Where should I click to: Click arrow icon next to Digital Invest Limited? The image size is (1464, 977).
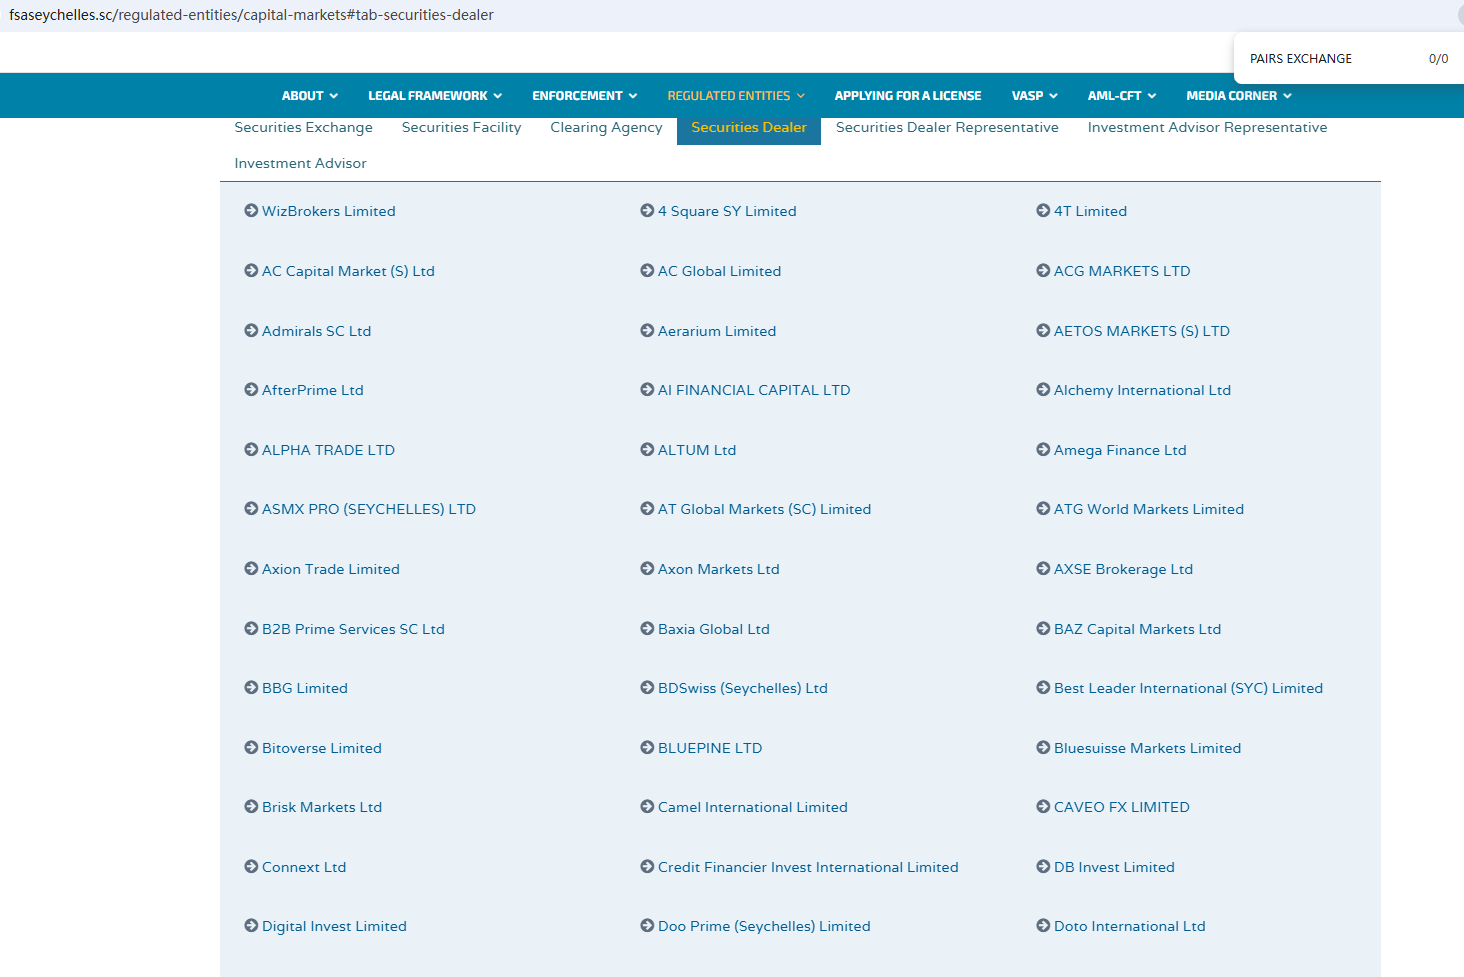coord(251,926)
